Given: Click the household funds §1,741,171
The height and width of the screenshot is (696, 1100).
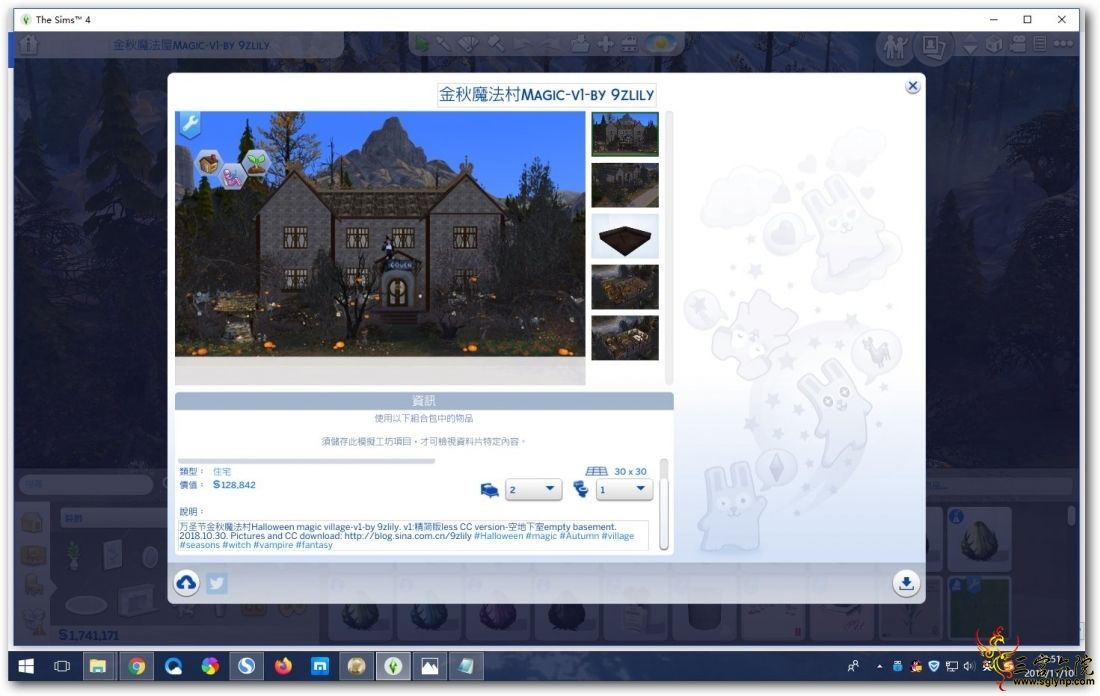Looking at the screenshot, I should [88, 635].
